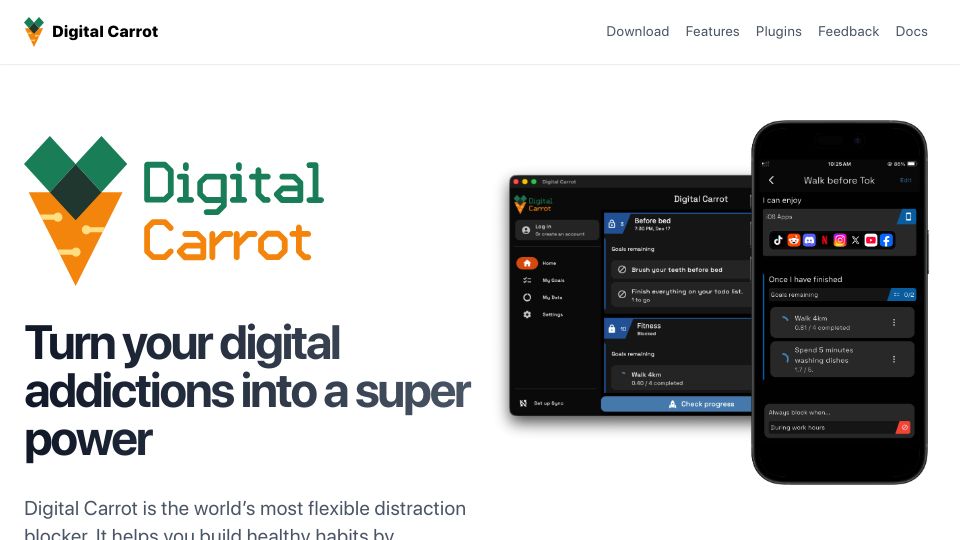960x540 pixels.
Task: Click the YouTube app icon
Action: point(871,241)
